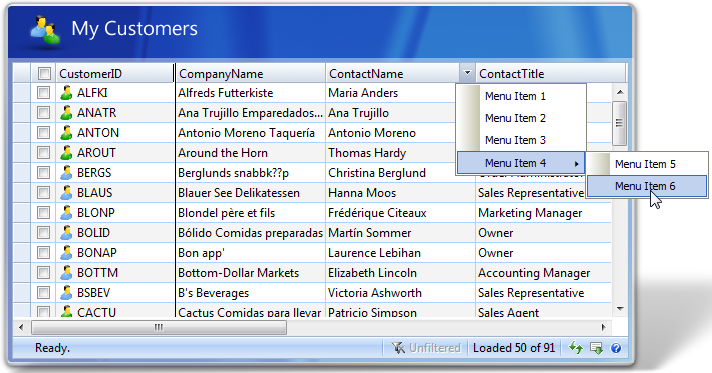Click the vertical scrollbar thumb
Viewport: 712px width, 373px height.
coord(620,123)
